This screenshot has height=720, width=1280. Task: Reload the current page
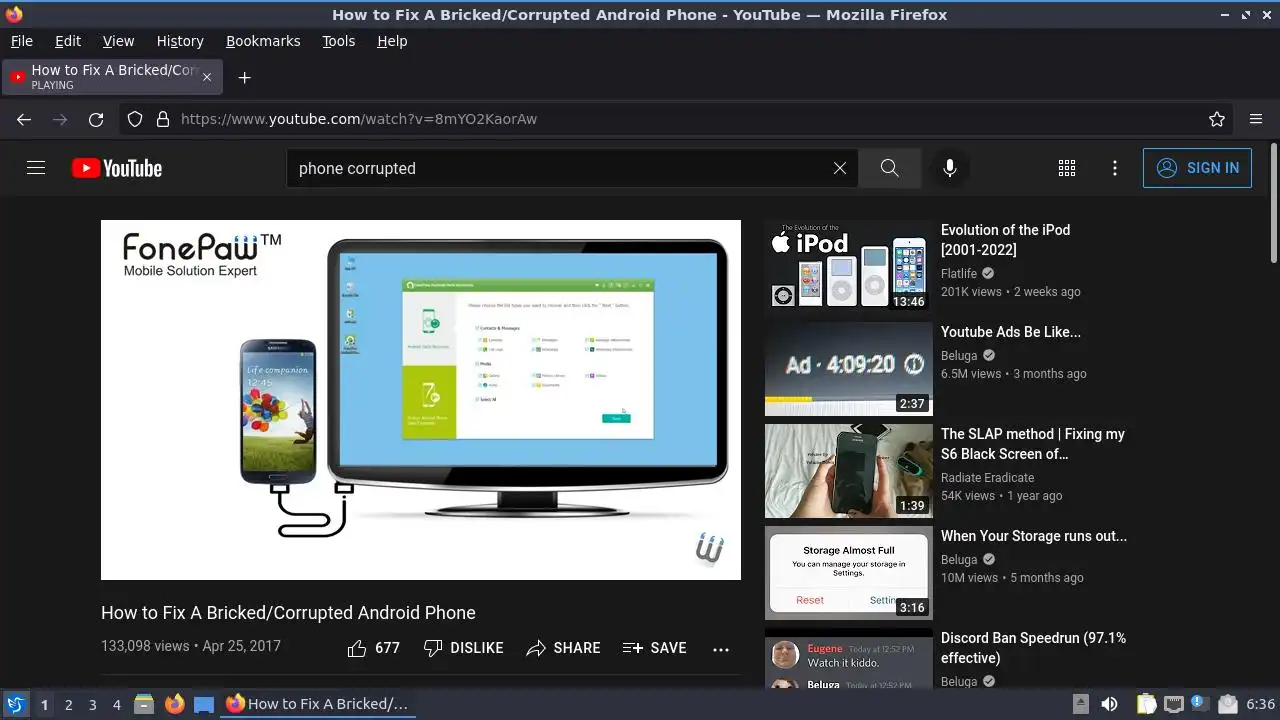[x=96, y=119]
